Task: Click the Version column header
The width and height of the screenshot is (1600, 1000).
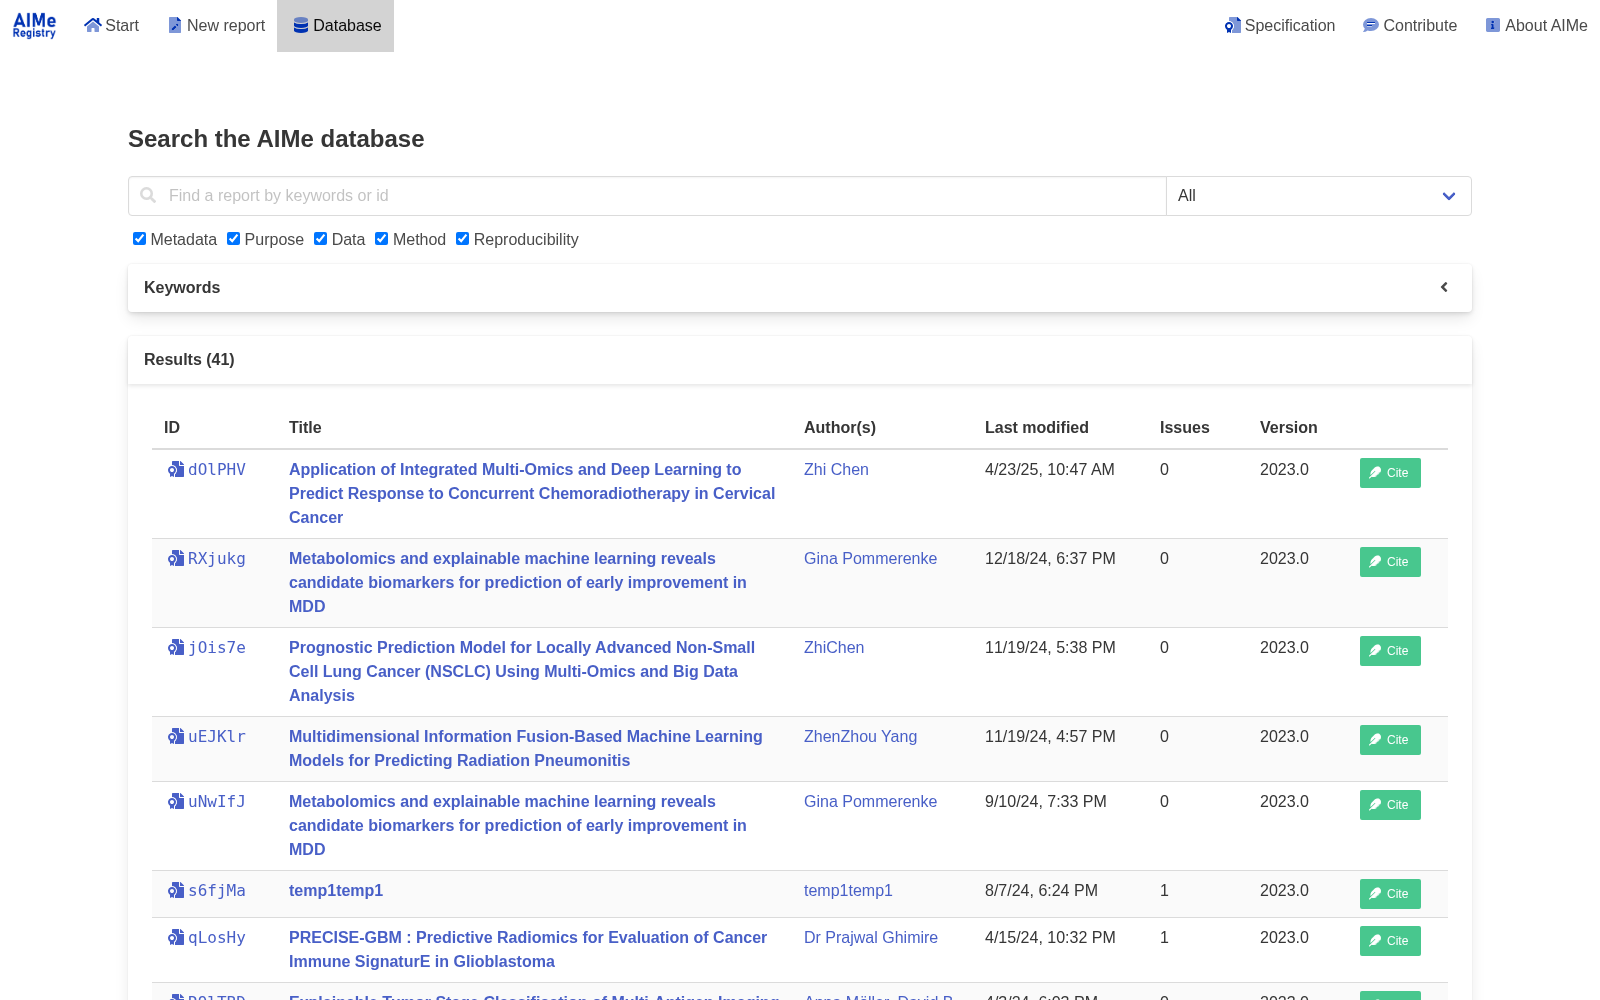Action: point(1288,427)
